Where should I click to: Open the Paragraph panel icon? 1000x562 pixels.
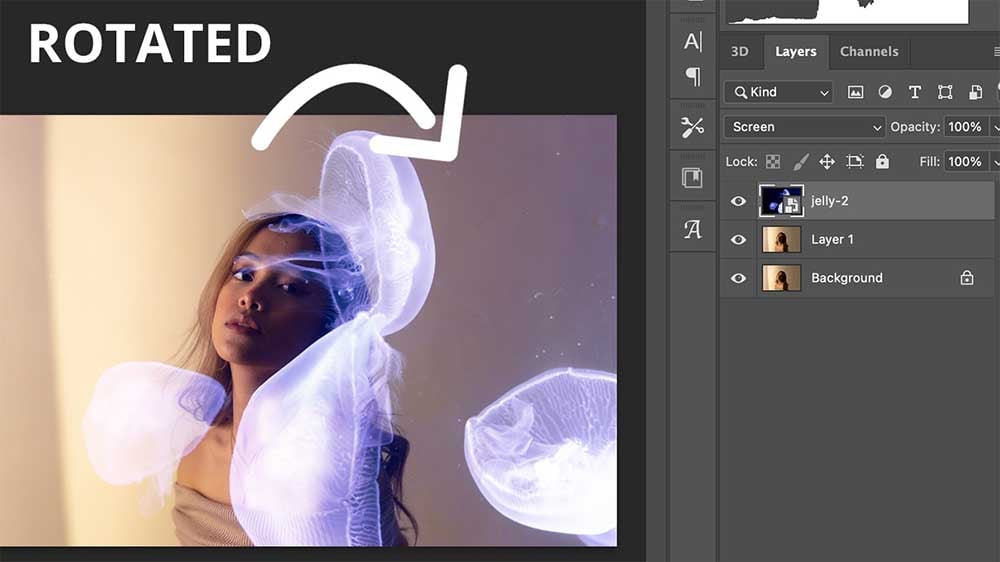click(x=693, y=77)
